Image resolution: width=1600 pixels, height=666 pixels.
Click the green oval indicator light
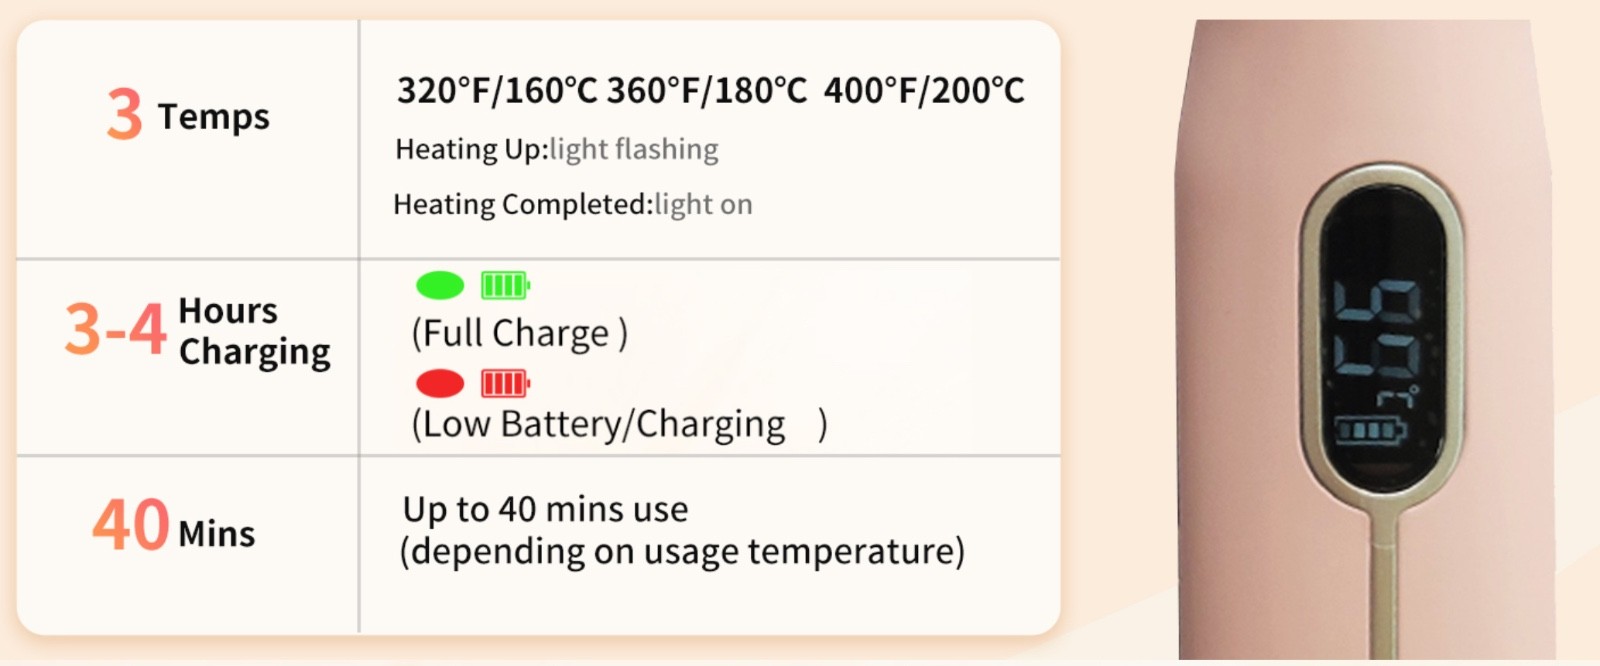click(440, 286)
